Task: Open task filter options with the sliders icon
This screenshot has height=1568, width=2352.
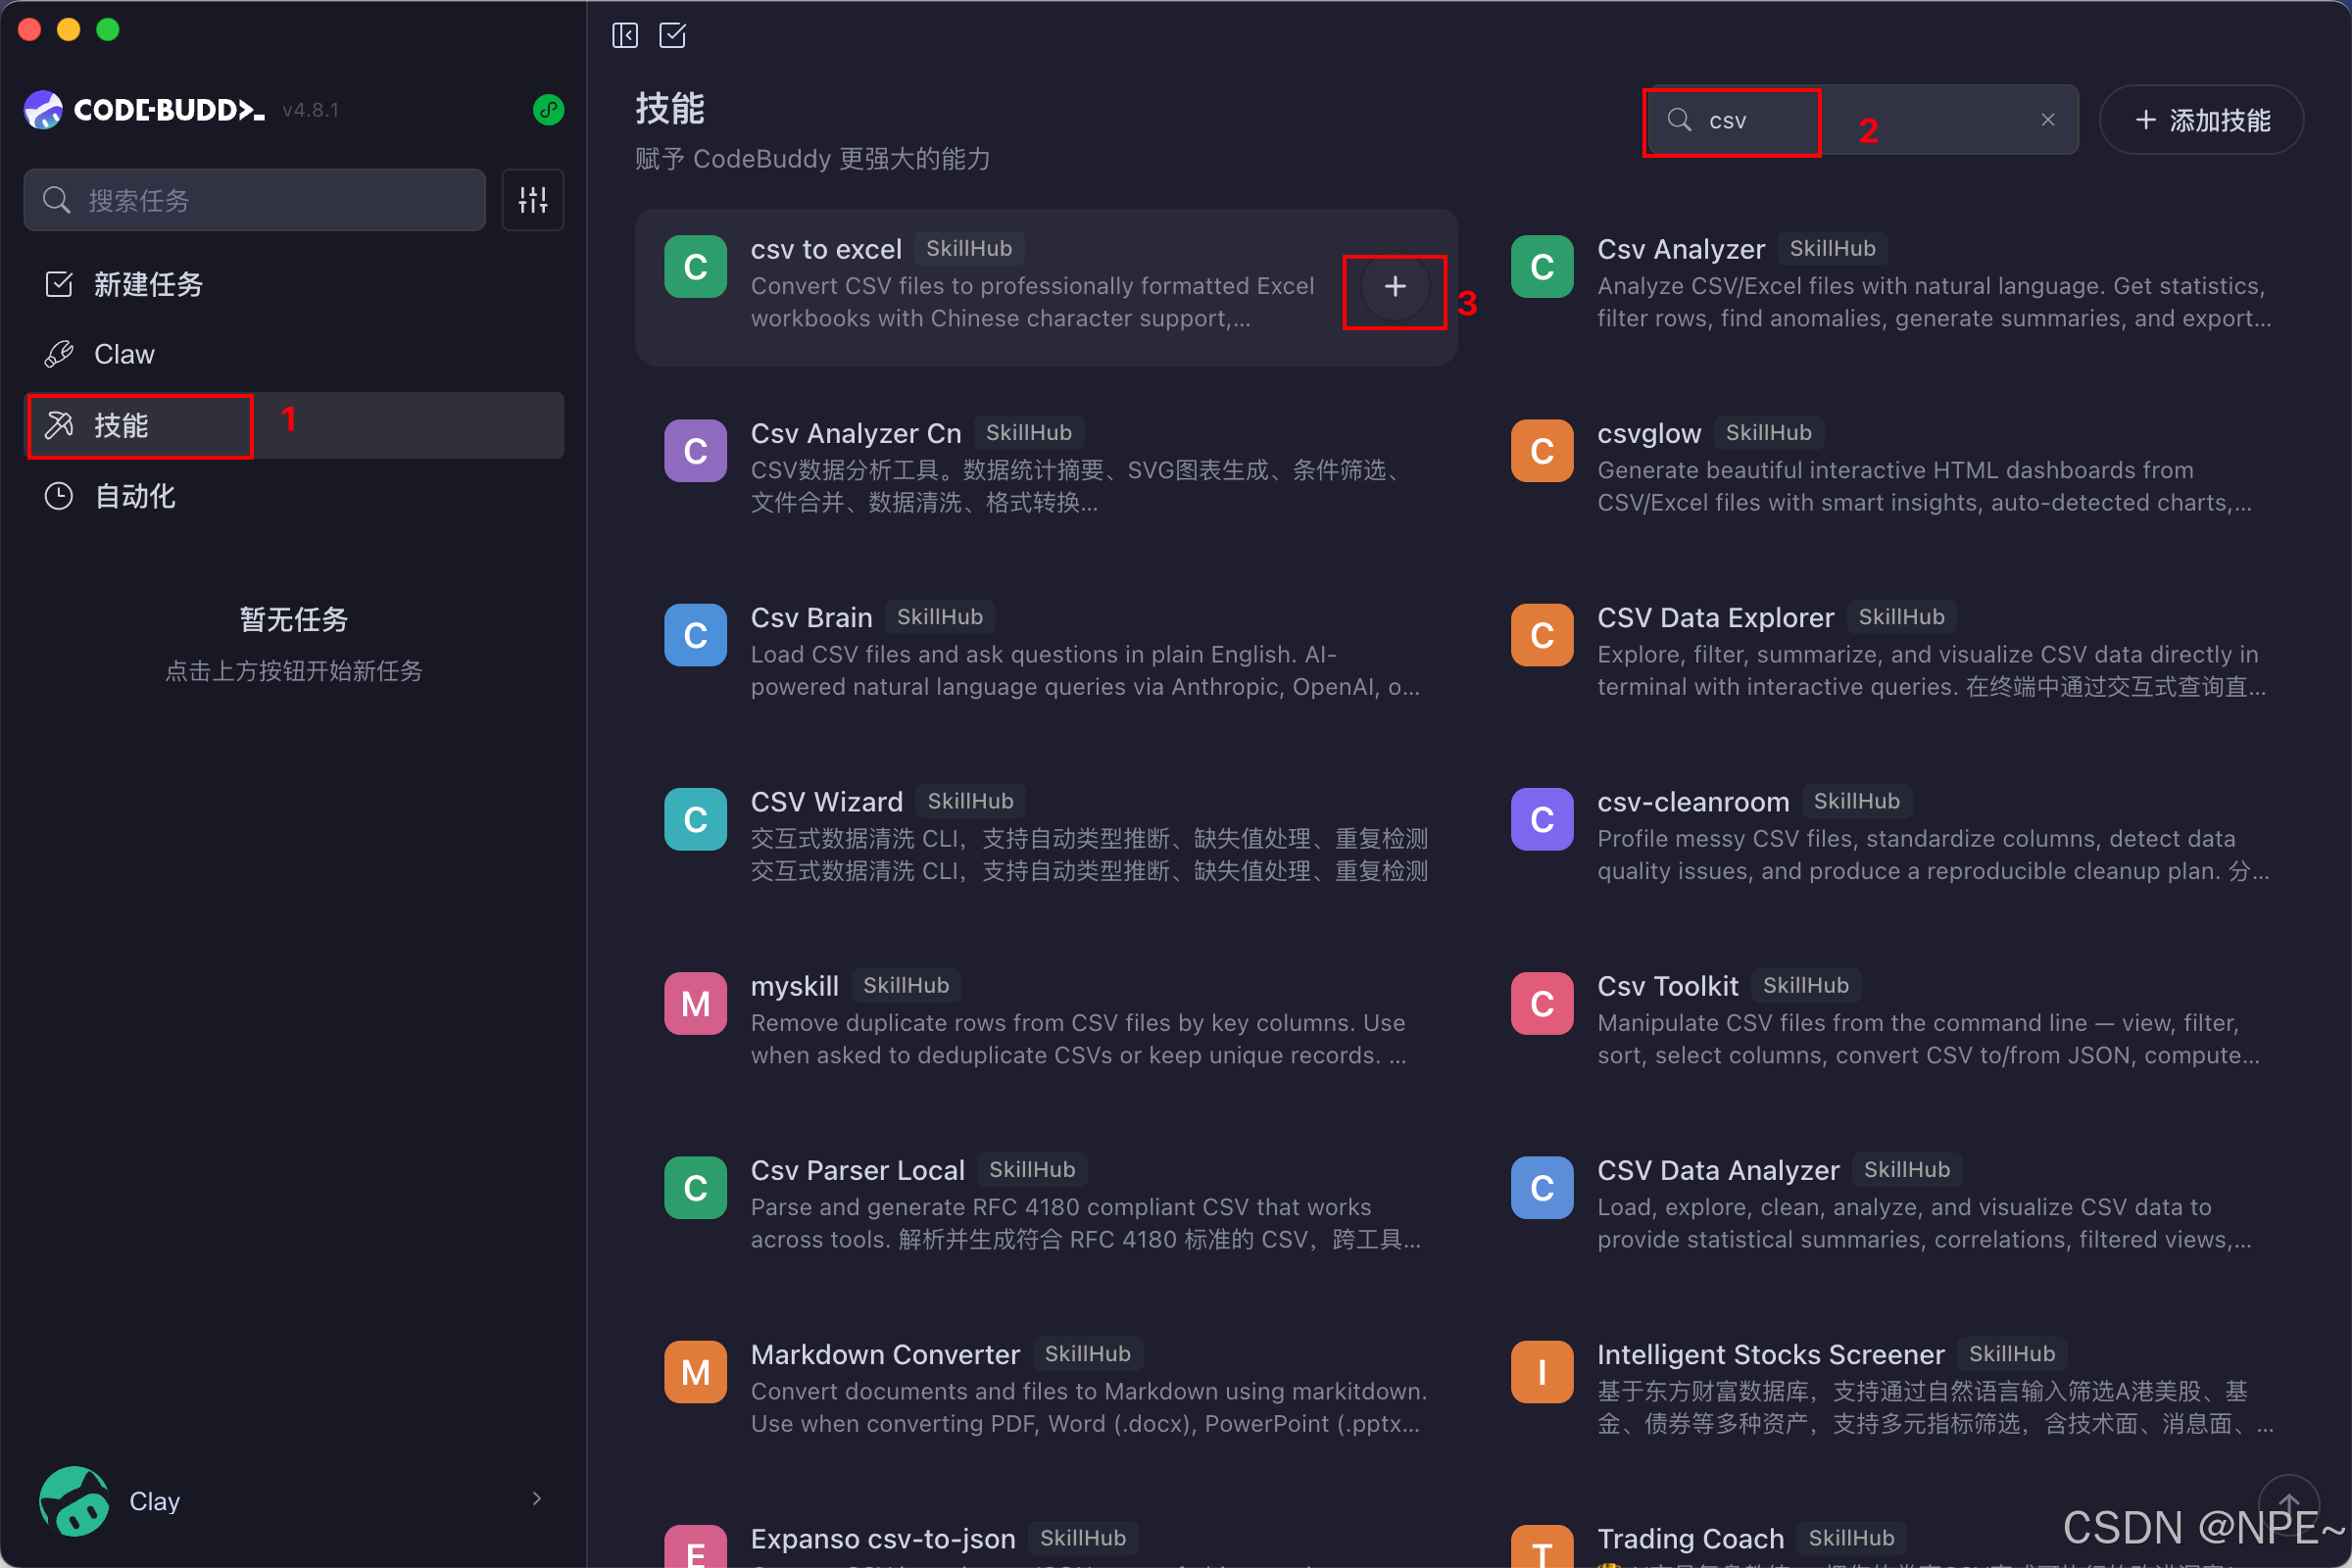Action: [x=532, y=200]
